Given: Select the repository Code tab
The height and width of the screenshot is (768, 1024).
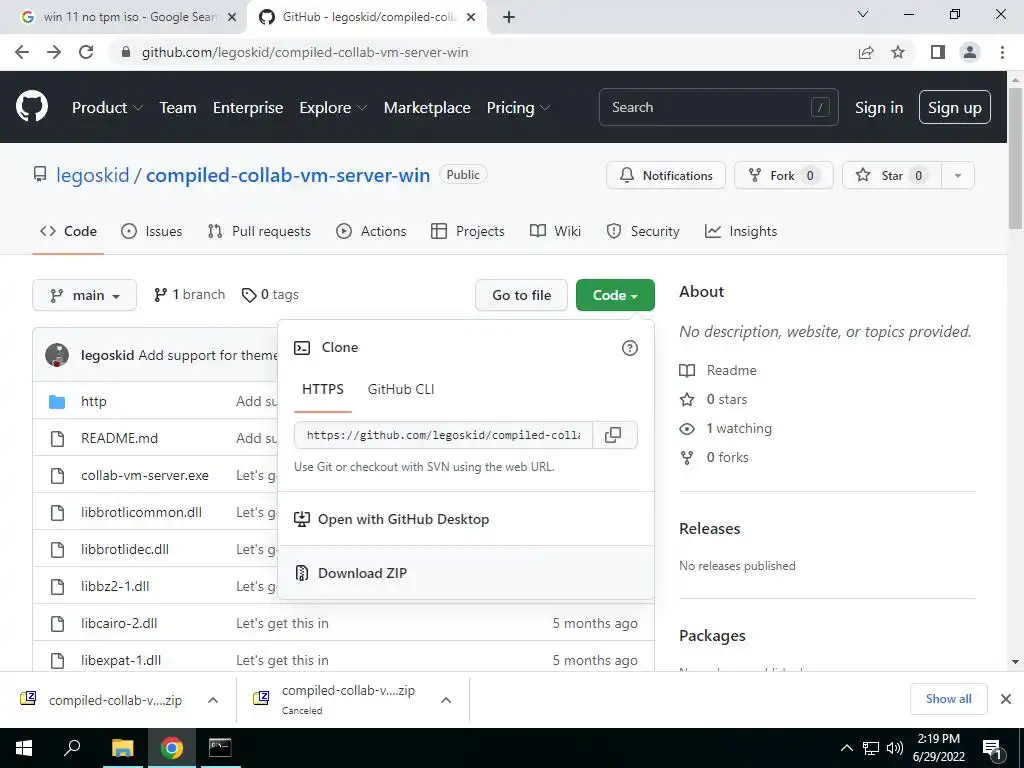Looking at the screenshot, I should (68, 231).
